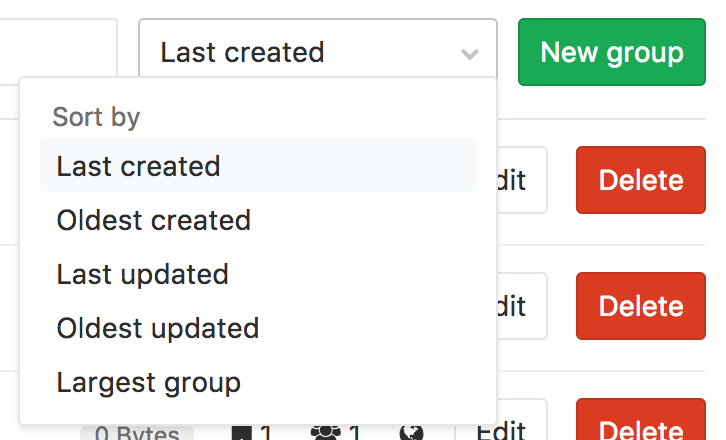Image resolution: width=726 pixels, height=440 pixels.
Task: Click the globe public visibility icon
Action: 411,433
